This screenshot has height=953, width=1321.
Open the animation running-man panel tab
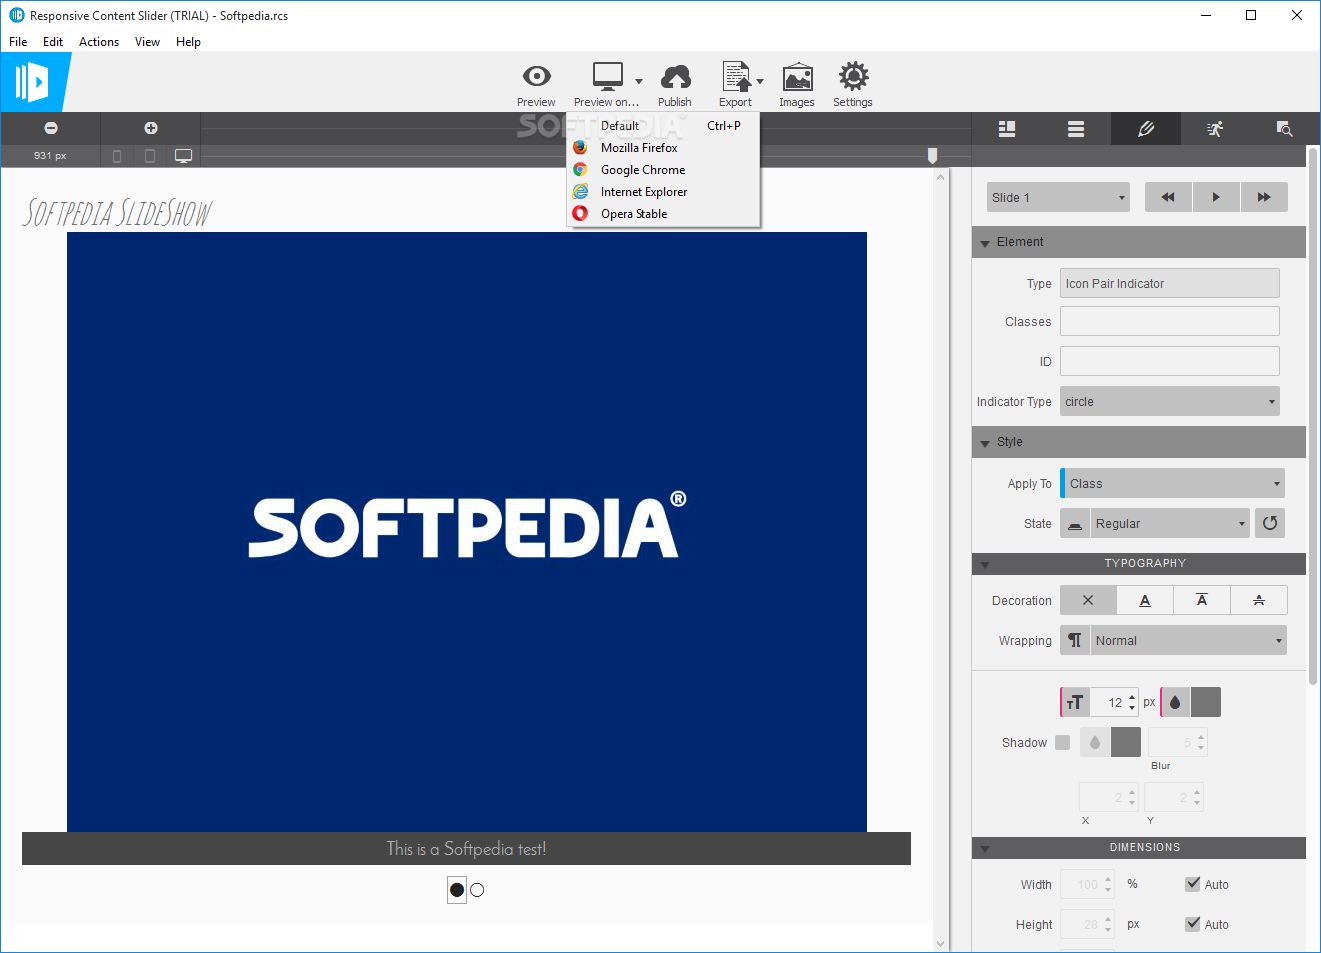[1215, 129]
